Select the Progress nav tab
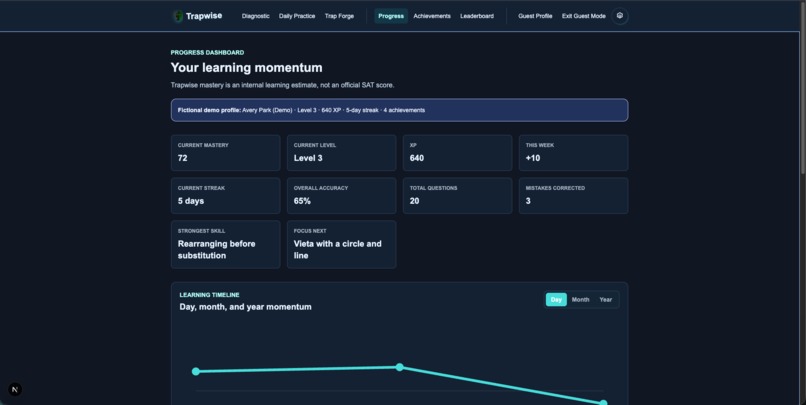The height and width of the screenshot is (405, 806). click(391, 16)
